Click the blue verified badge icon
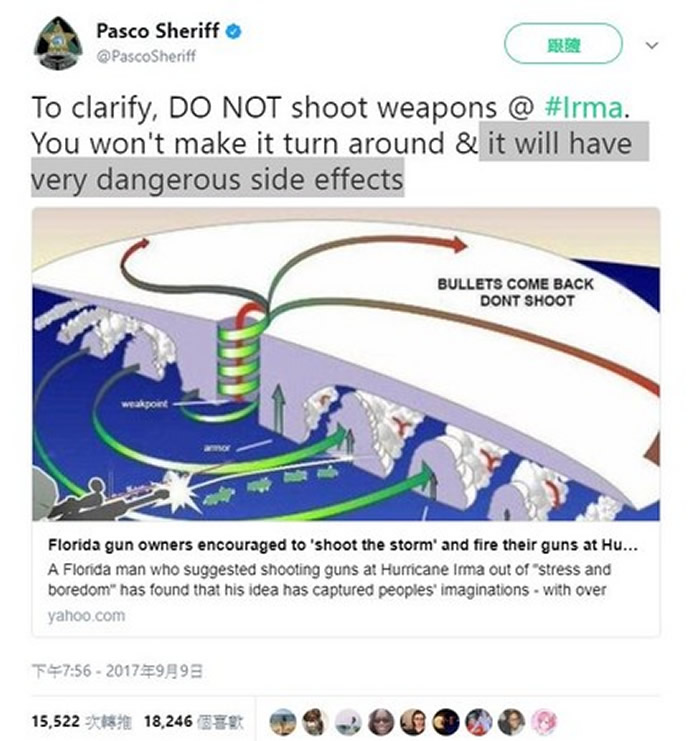This screenshot has width=700, height=741. tap(234, 32)
